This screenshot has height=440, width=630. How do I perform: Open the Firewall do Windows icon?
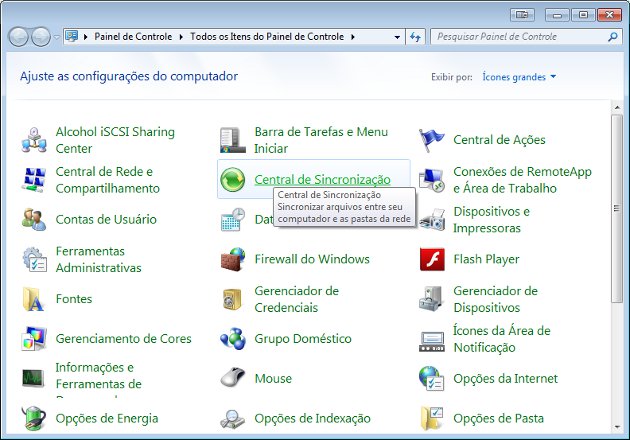coord(233,259)
